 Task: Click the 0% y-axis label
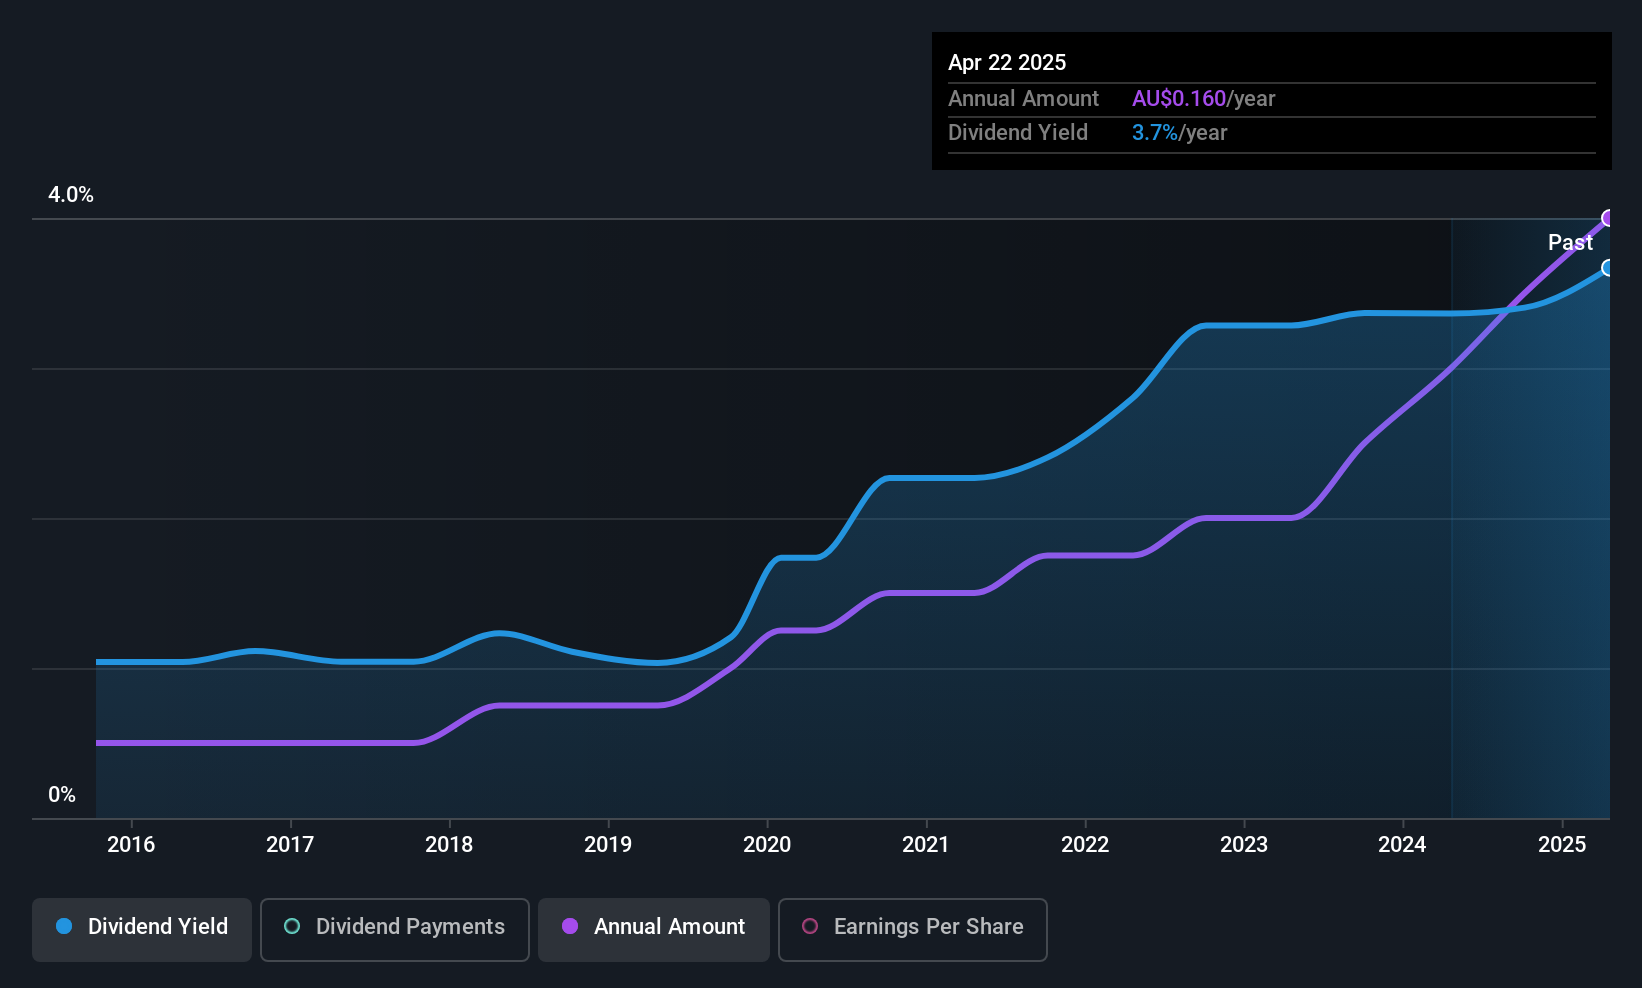62,795
